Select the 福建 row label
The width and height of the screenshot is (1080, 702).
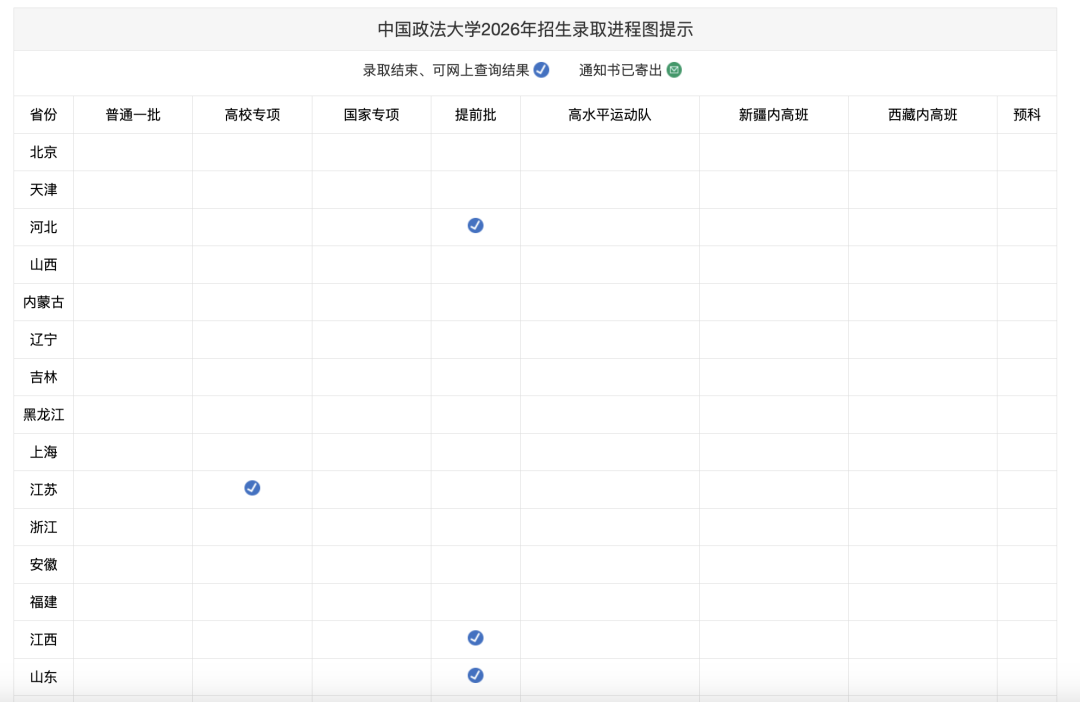[43, 602]
